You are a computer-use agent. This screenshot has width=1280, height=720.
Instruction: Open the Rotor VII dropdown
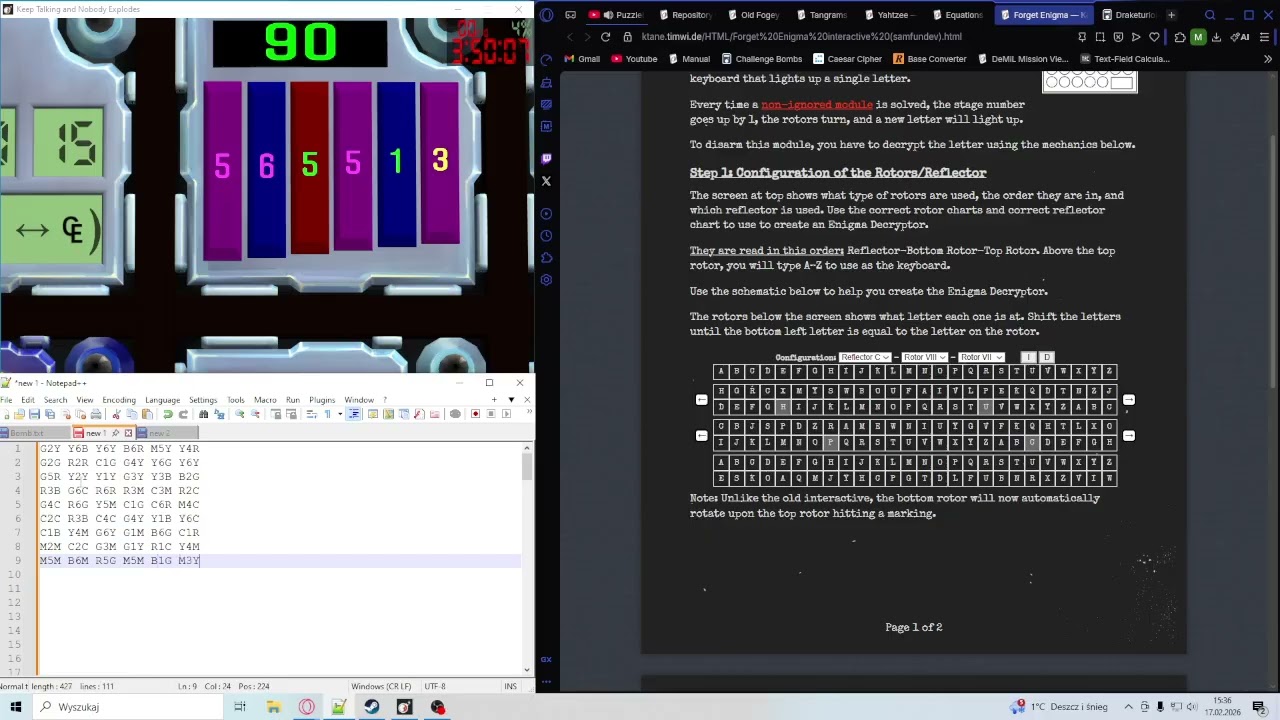pyautogui.click(x=981, y=357)
